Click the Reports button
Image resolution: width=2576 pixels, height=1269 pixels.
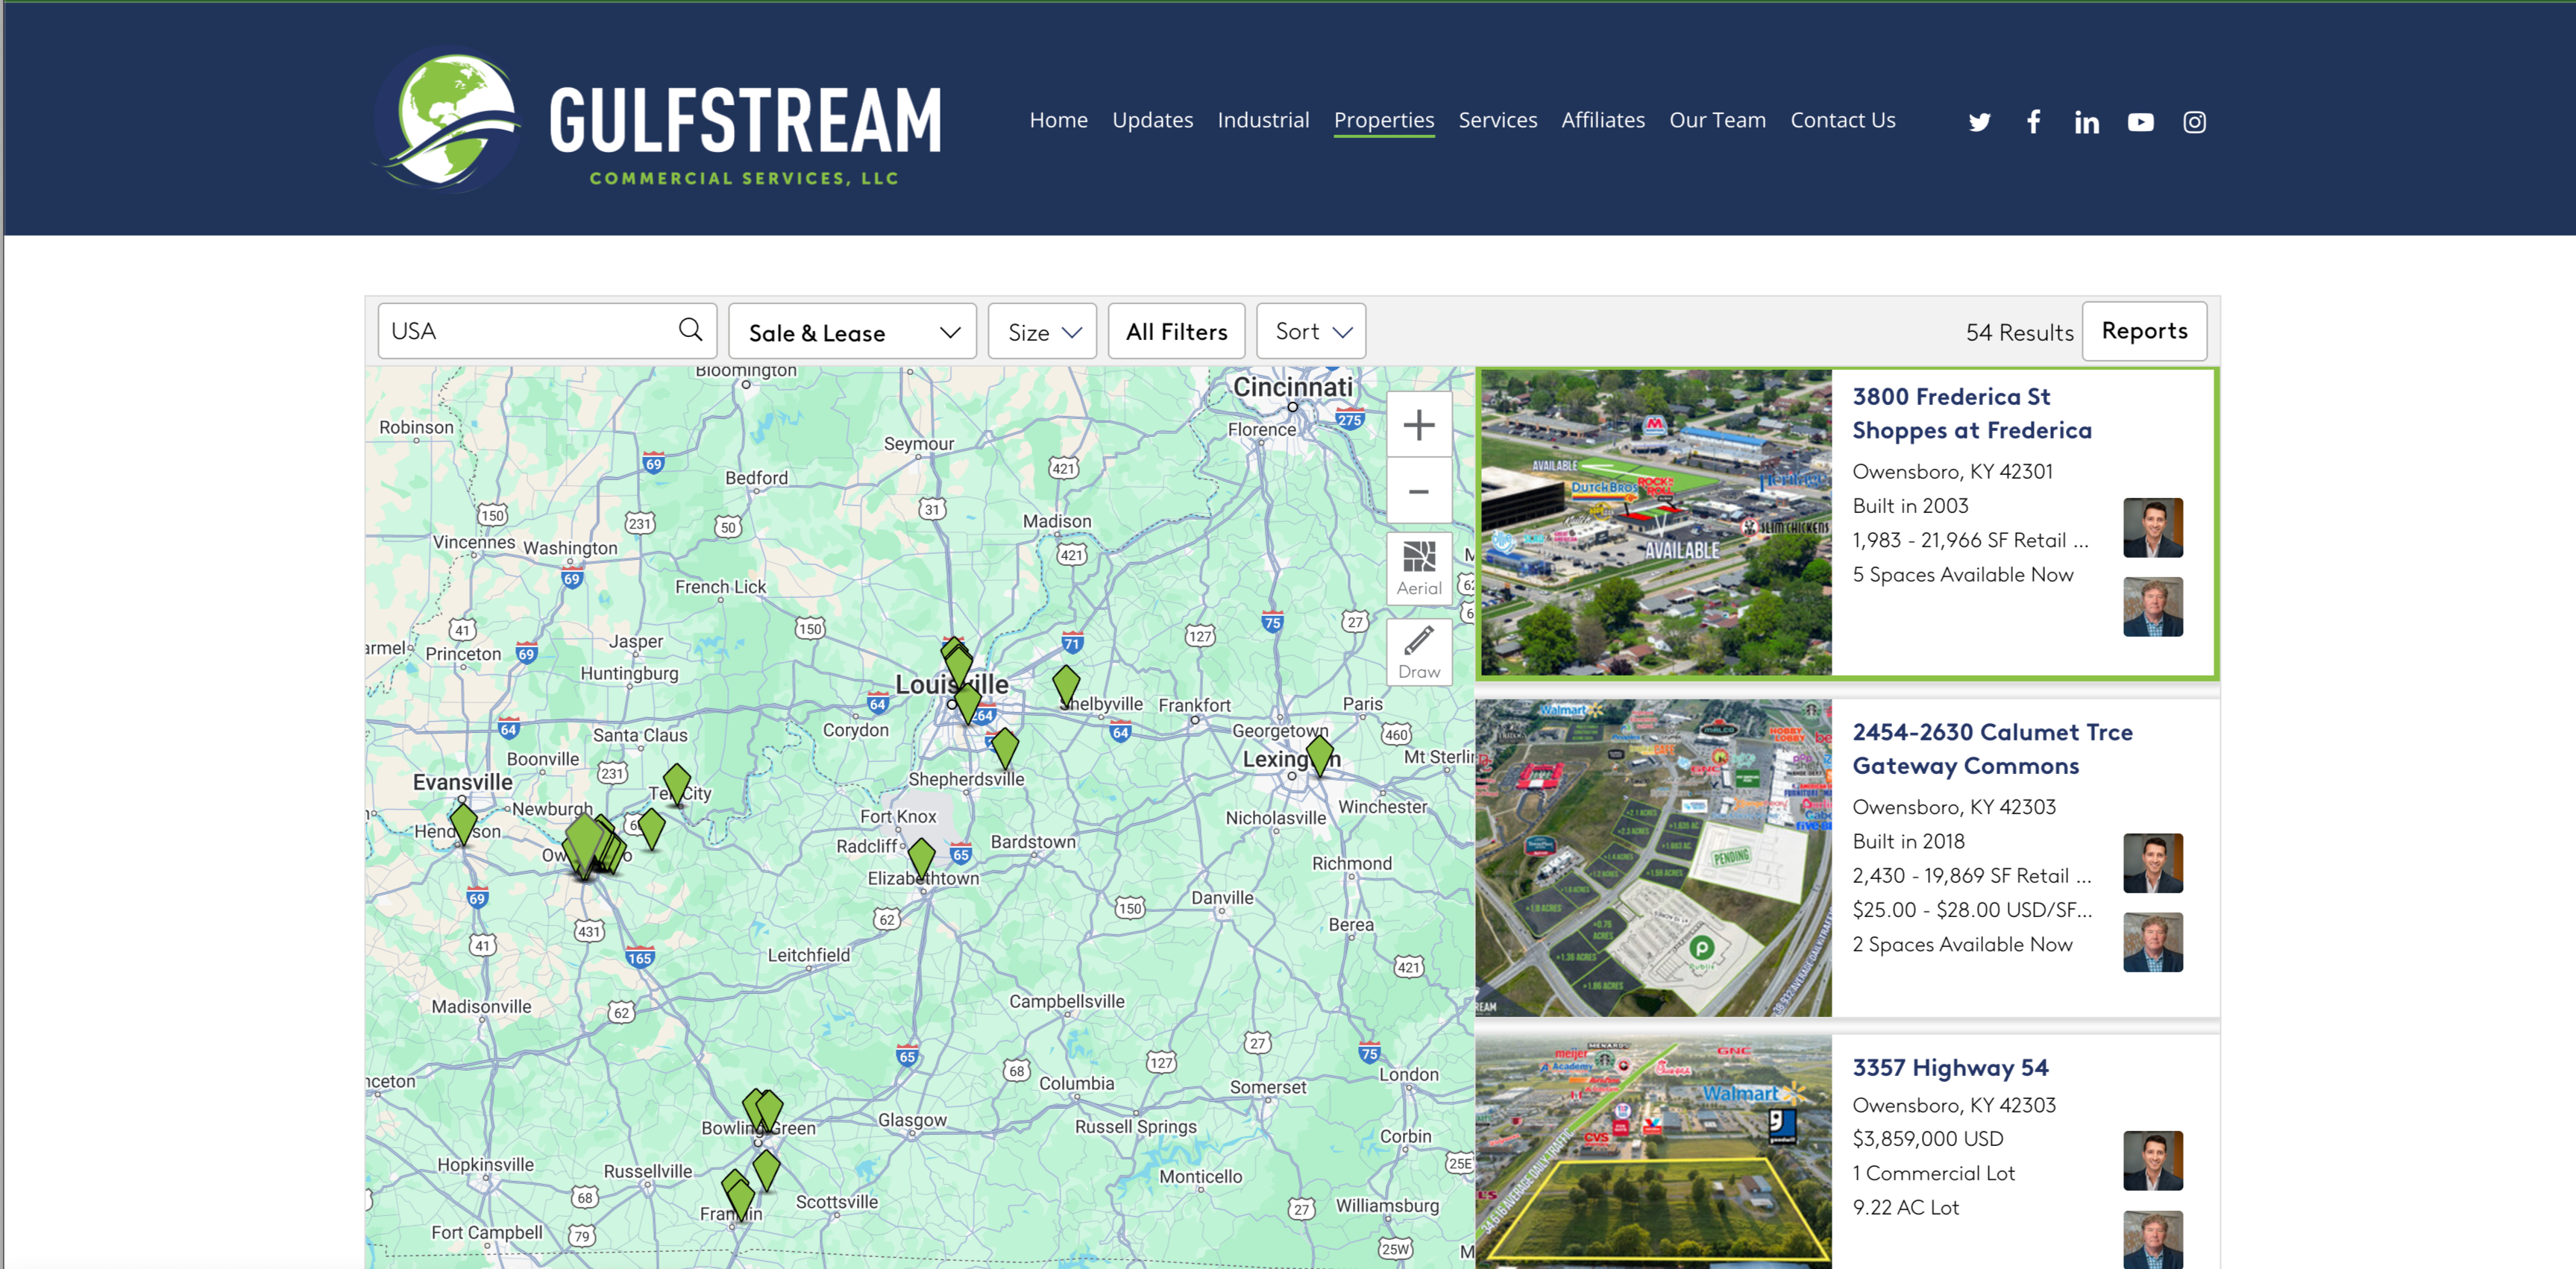[2143, 331]
